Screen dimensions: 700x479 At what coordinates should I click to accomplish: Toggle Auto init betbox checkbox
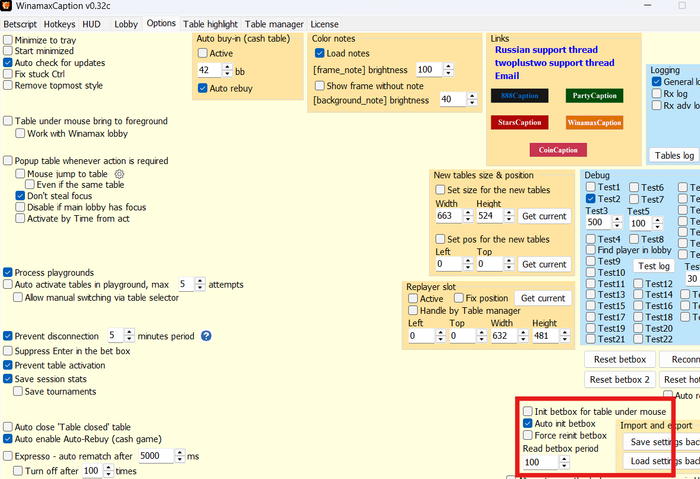tap(528, 423)
